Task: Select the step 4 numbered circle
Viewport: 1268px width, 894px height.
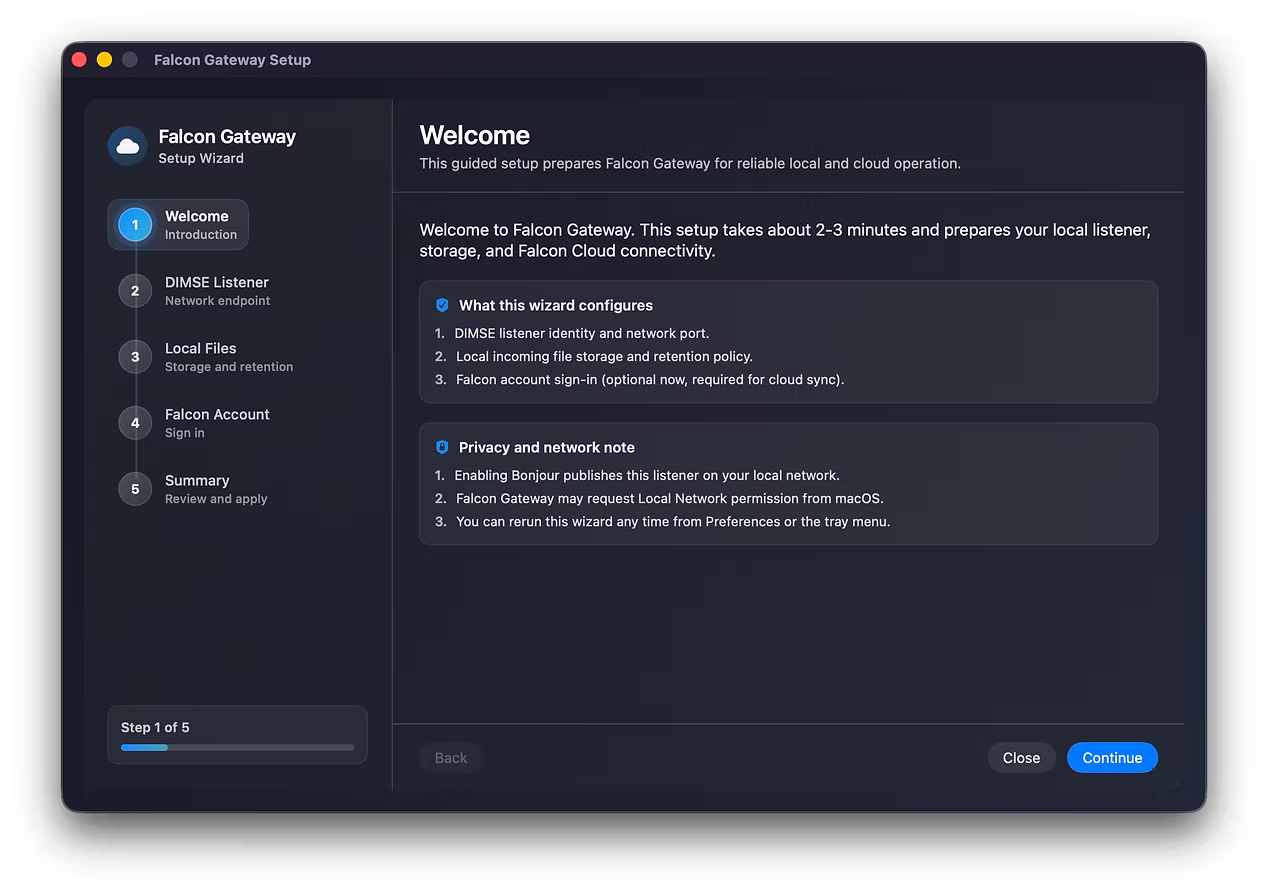Action: 135,422
